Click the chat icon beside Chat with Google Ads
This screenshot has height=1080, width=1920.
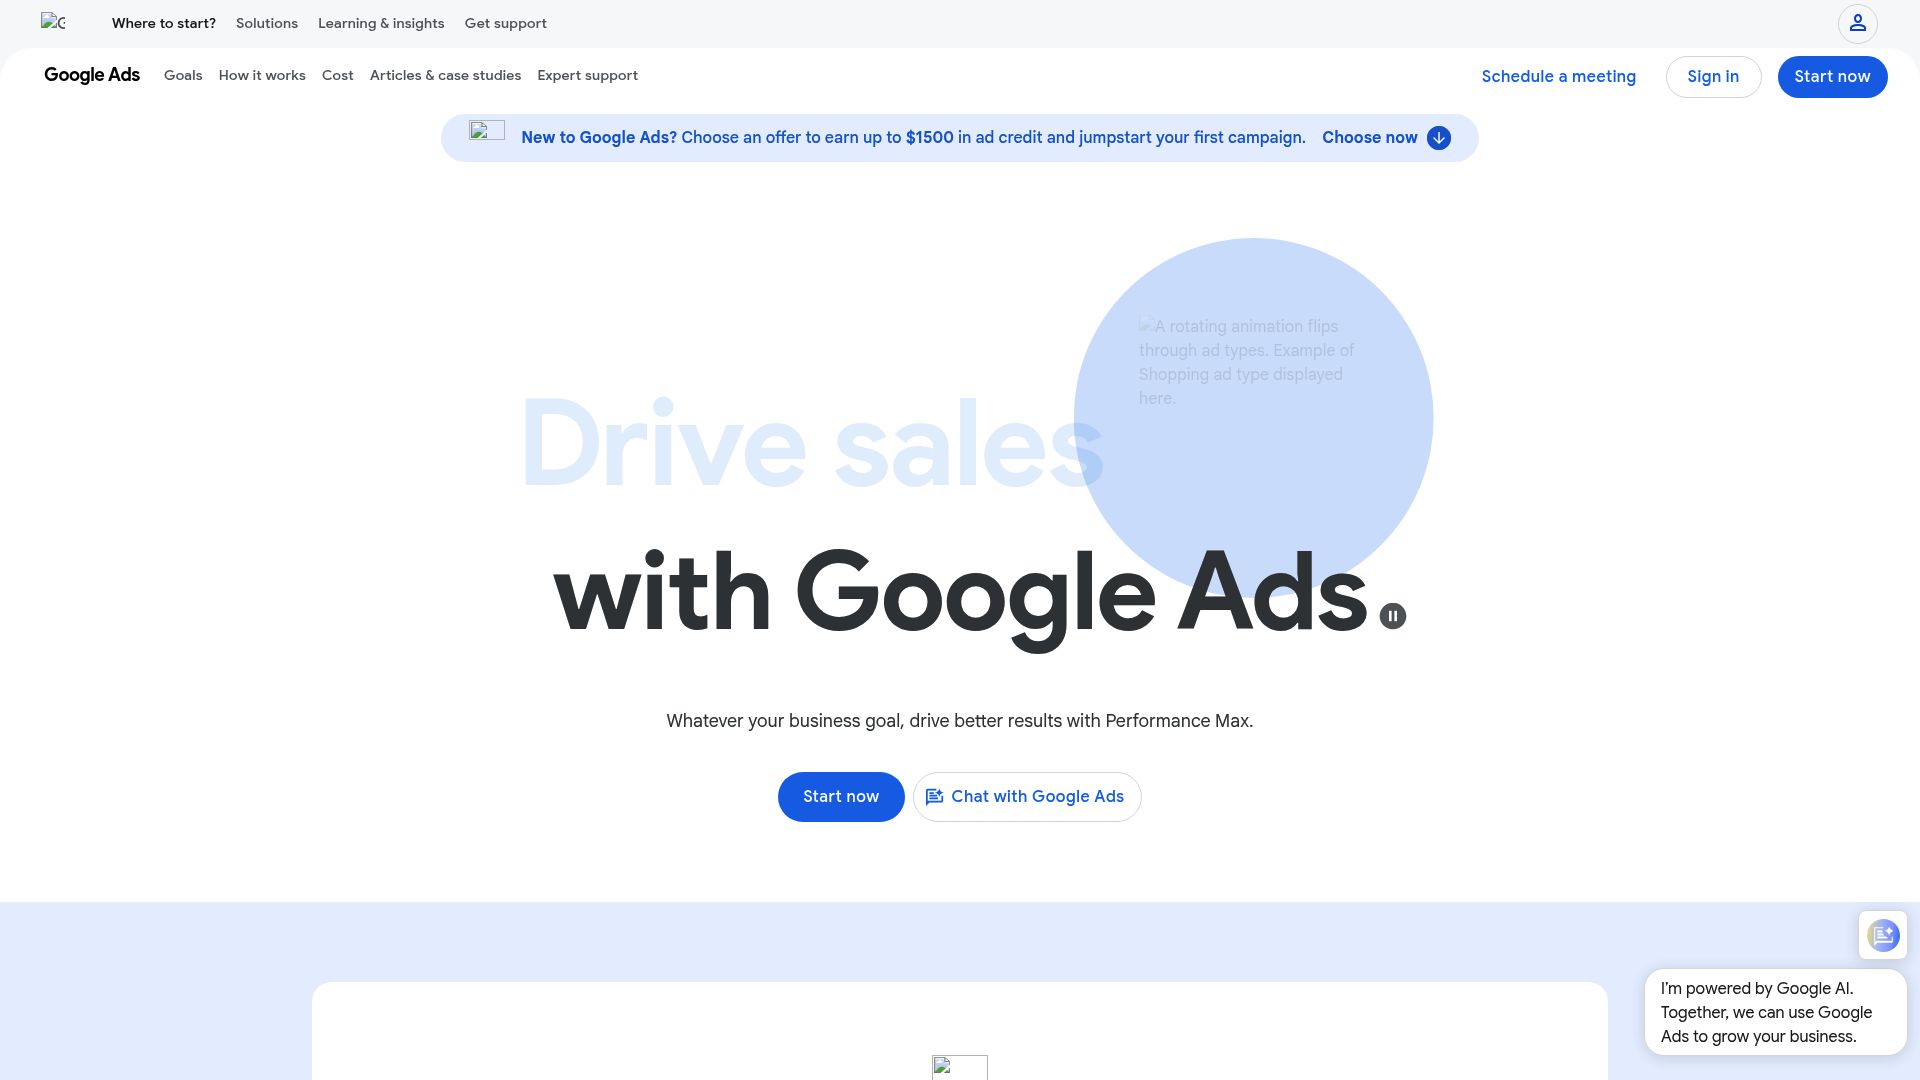coord(935,797)
